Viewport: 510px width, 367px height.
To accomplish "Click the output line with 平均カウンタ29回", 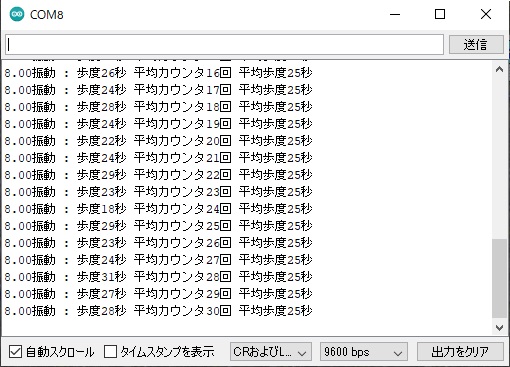I will pos(159,294).
